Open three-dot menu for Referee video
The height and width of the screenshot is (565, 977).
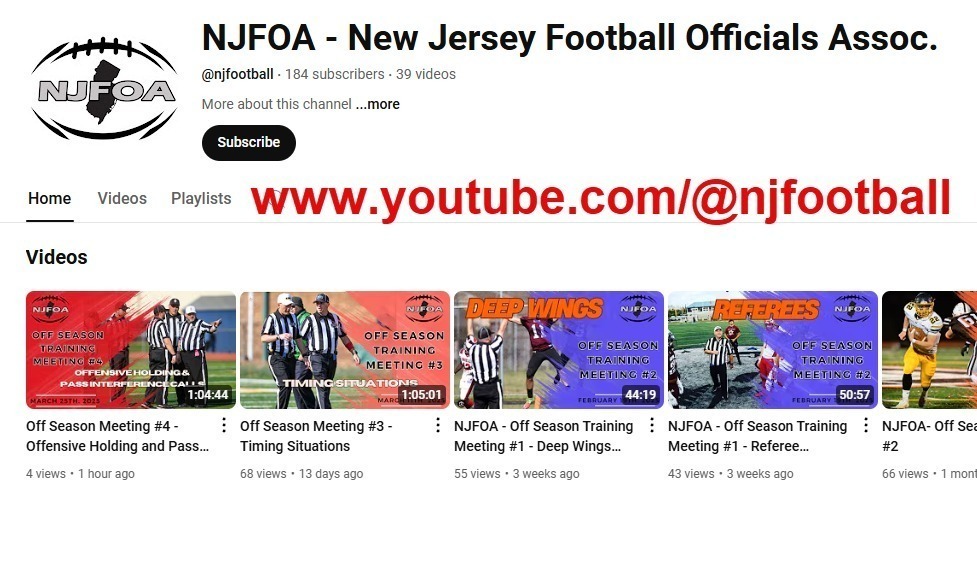click(865, 425)
